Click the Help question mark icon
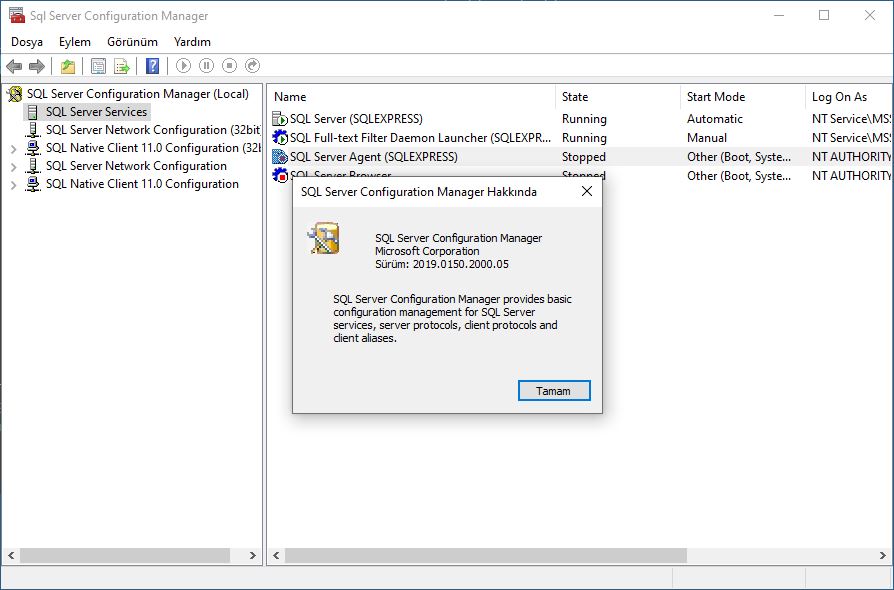This screenshot has height=590, width=894. pos(152,66)
